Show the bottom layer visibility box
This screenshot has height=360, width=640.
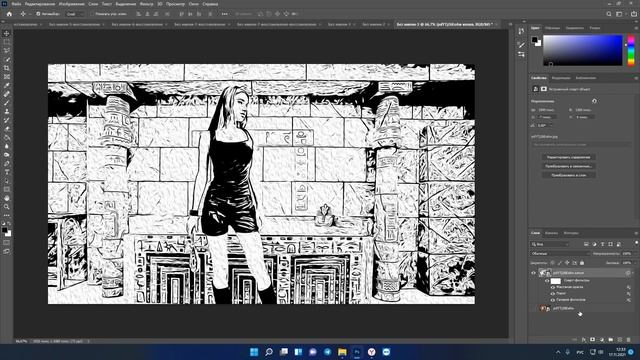[x=533, y=309]
